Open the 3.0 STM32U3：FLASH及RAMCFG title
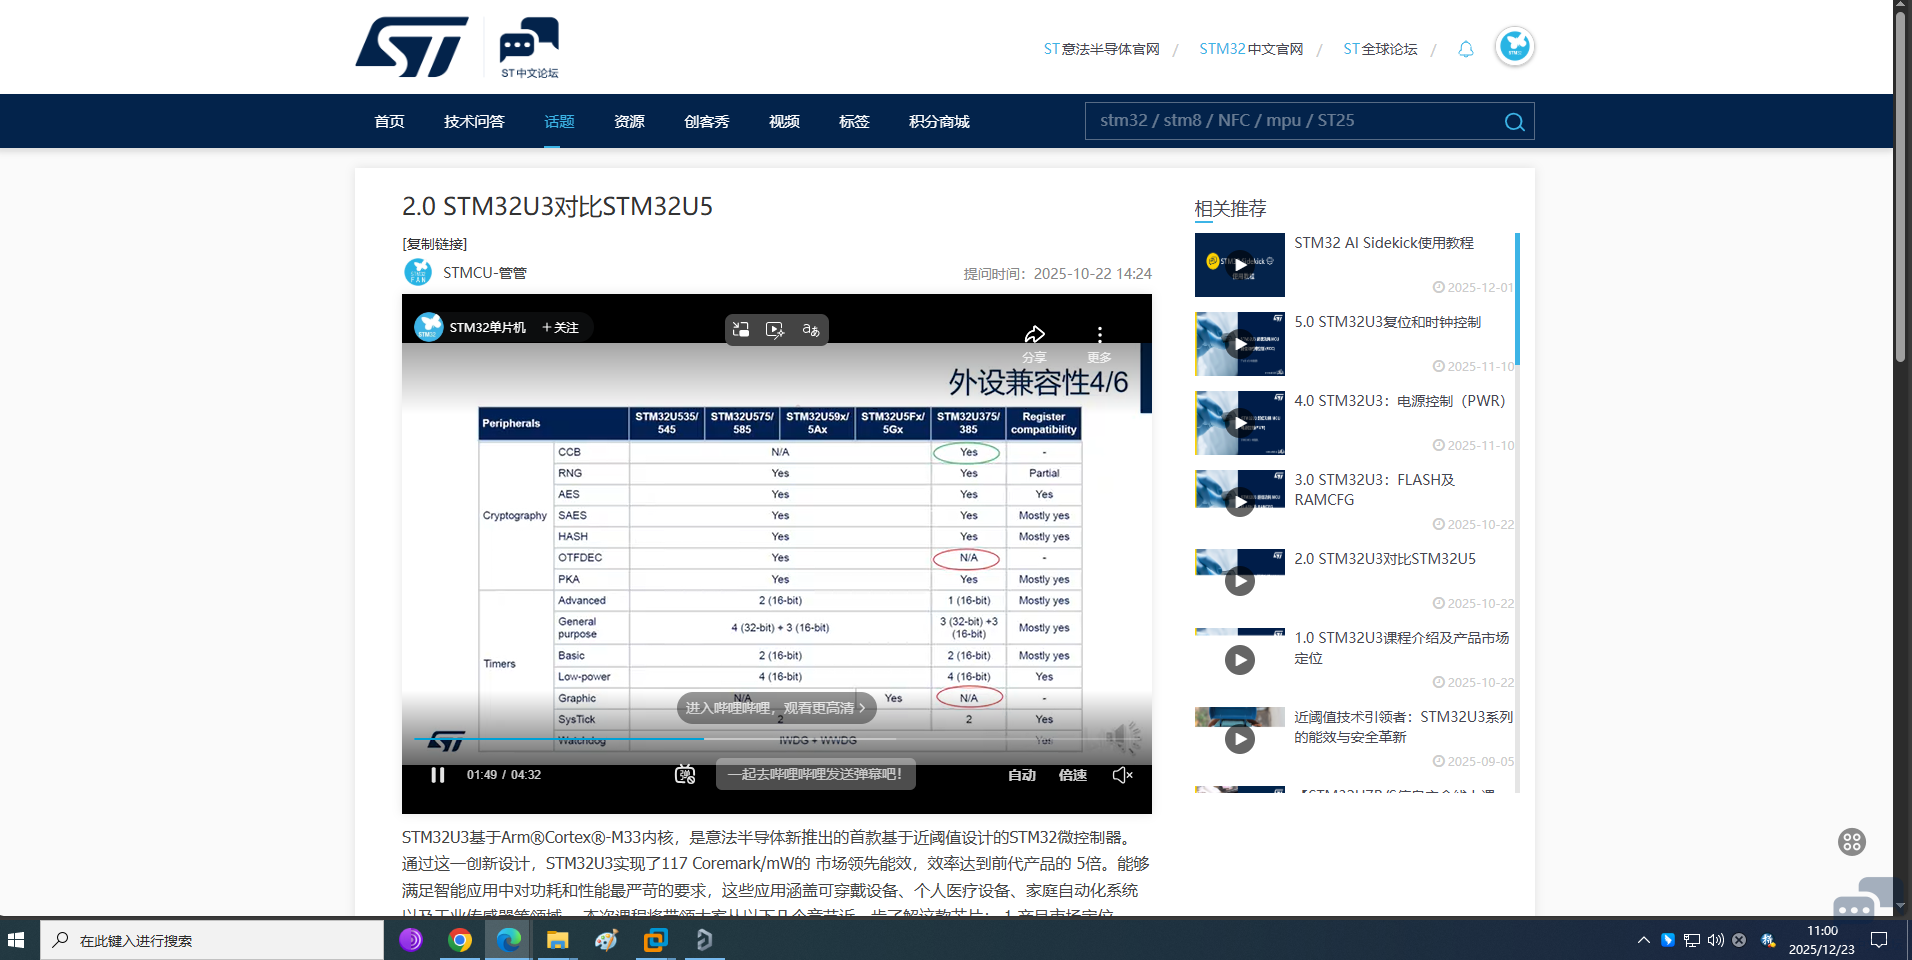Image resolution: width=1912 pixels, height=960 pixels. point(1374,490)
